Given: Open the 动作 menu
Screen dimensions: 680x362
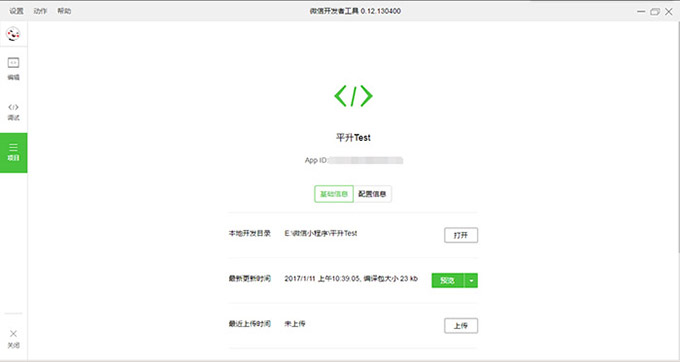Looking at the screenshot, I should tap(40, 11).
